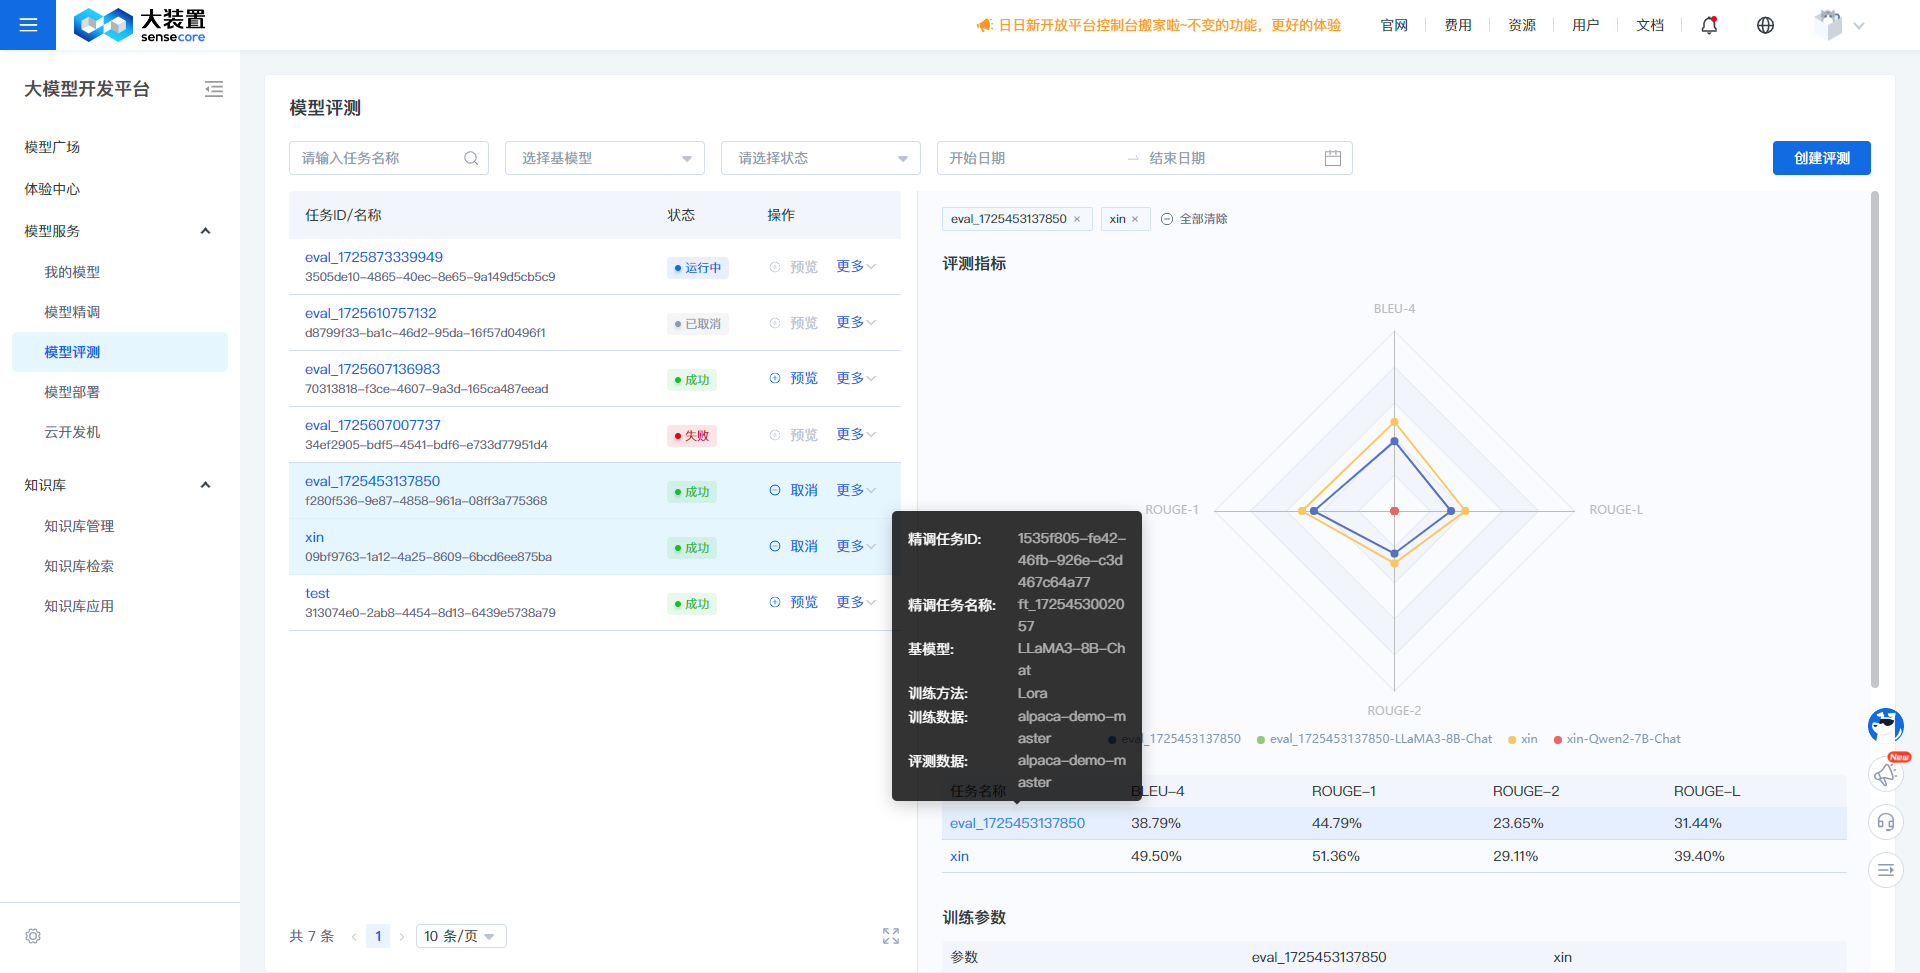The height and width of the screenshot is (973, 1920).
Task: Open 知识库检索 in sidebar
Action: click(79, 566)
